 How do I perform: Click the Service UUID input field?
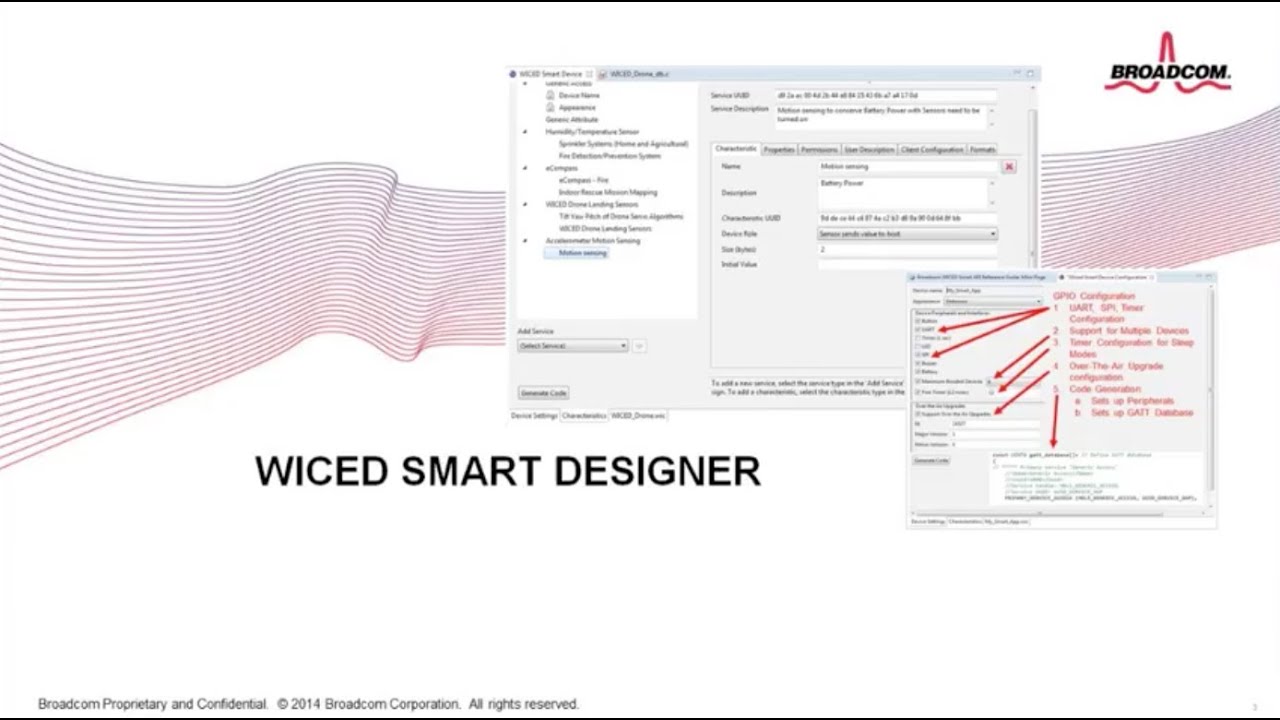885,96
